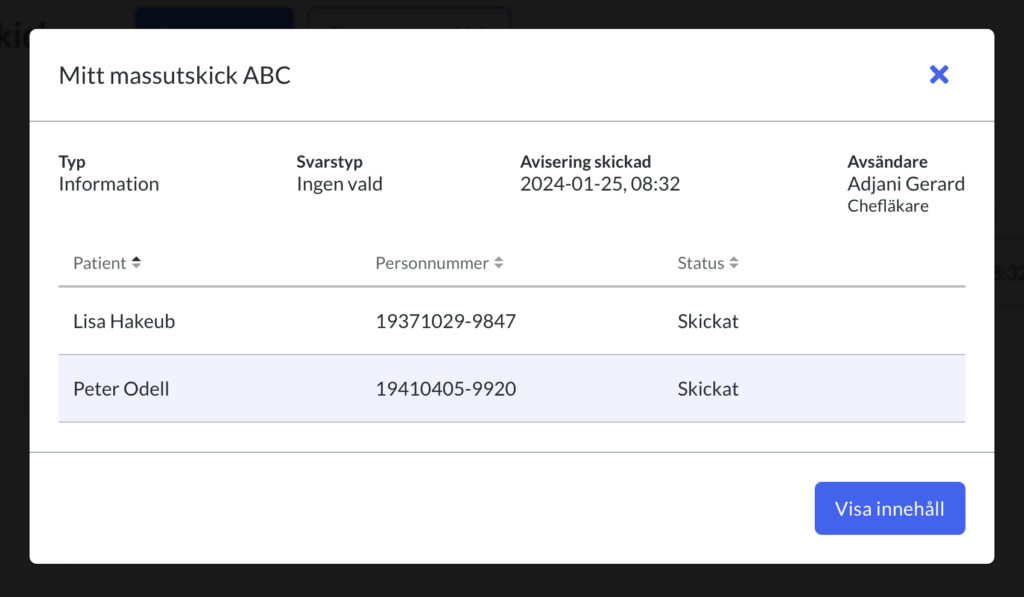Click the Visa innehåll button
The image size is (1024, 597).
tap(889, 508)
